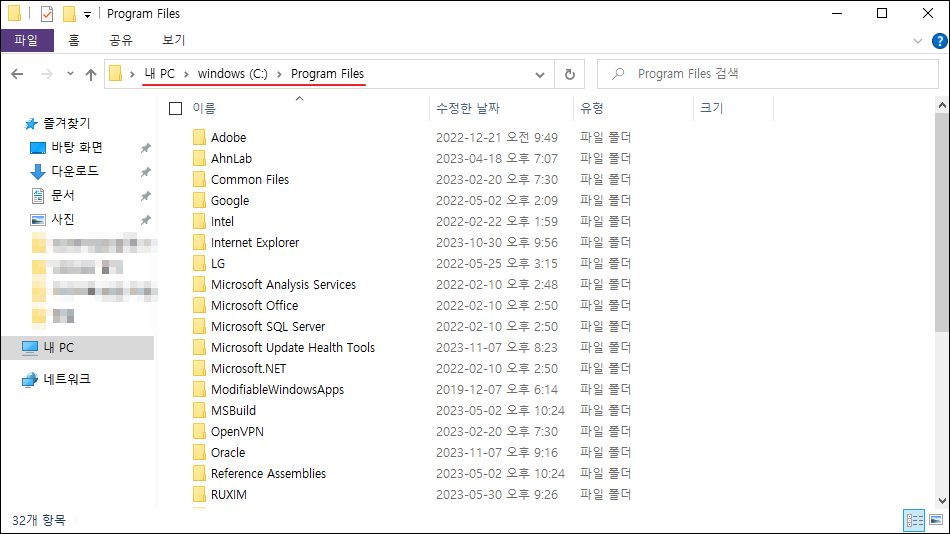The image size is (950, 534).
Task: Switch to Details view layout icon
Action: [x=914, y=520]
